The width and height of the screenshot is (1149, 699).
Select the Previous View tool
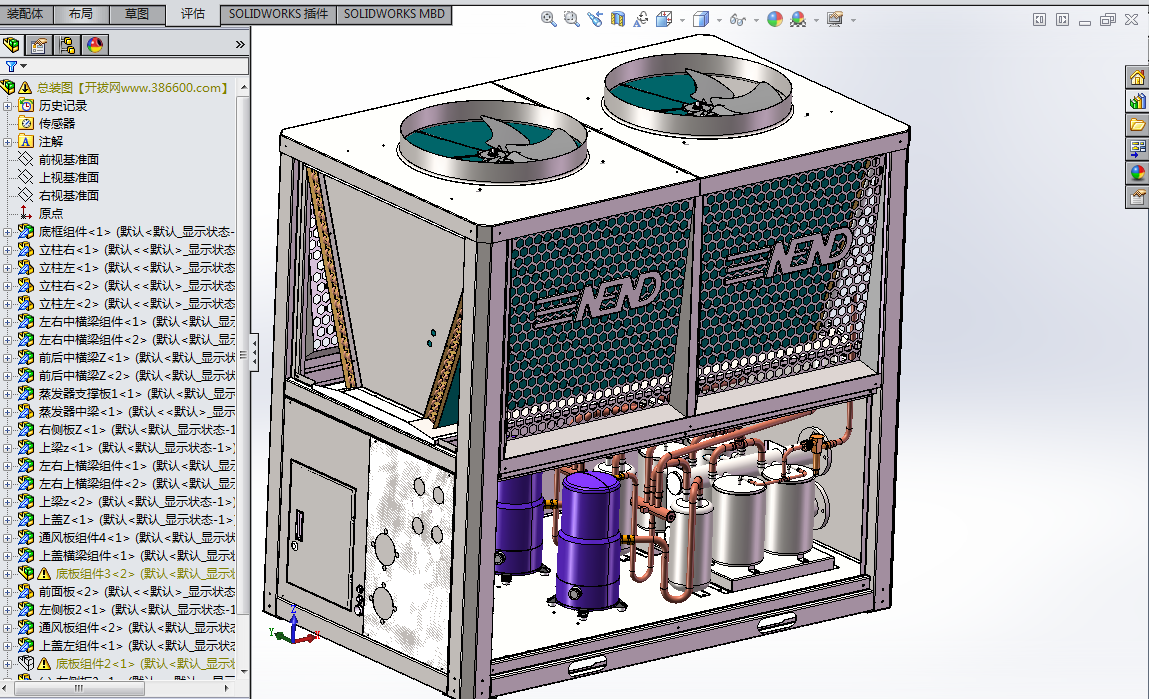pyautogui.click(x=595, y=19)
